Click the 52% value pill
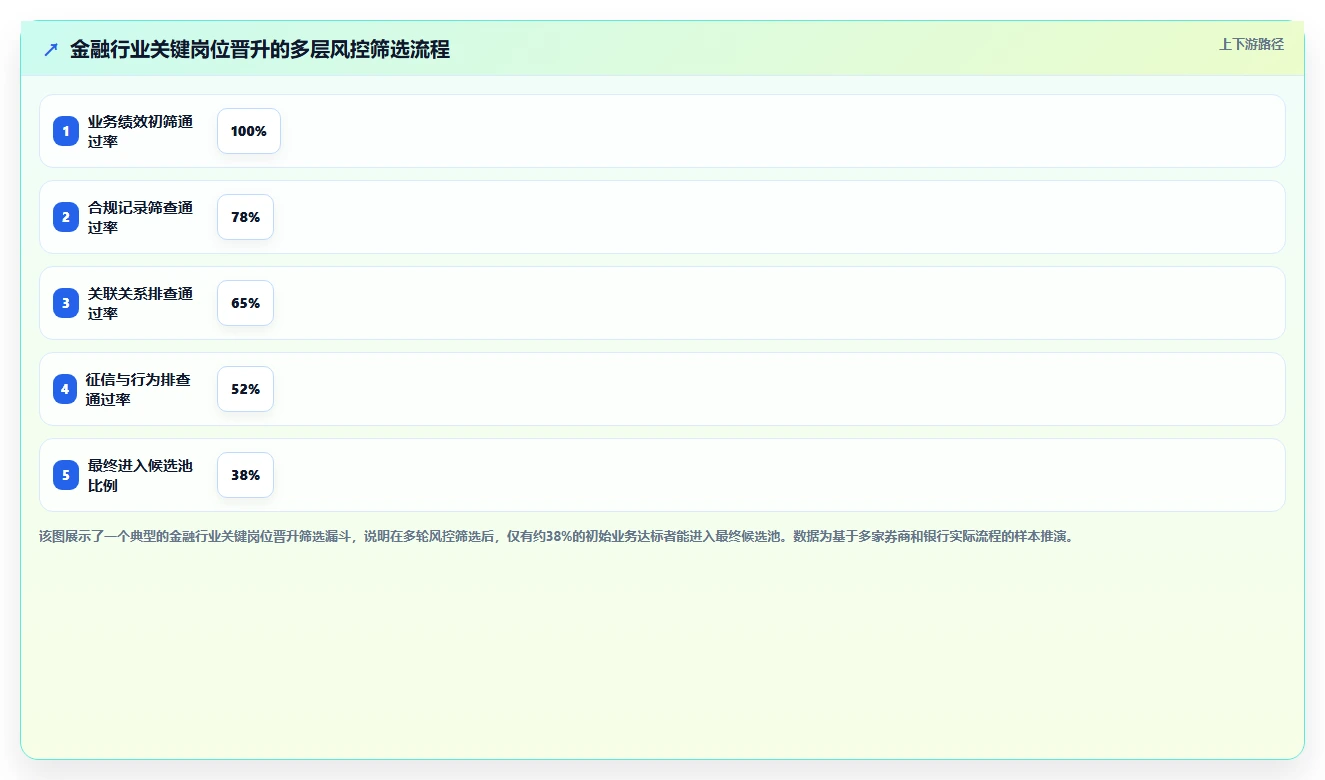The width and height of the screenshot is (1325, 780). coord(245,389)
